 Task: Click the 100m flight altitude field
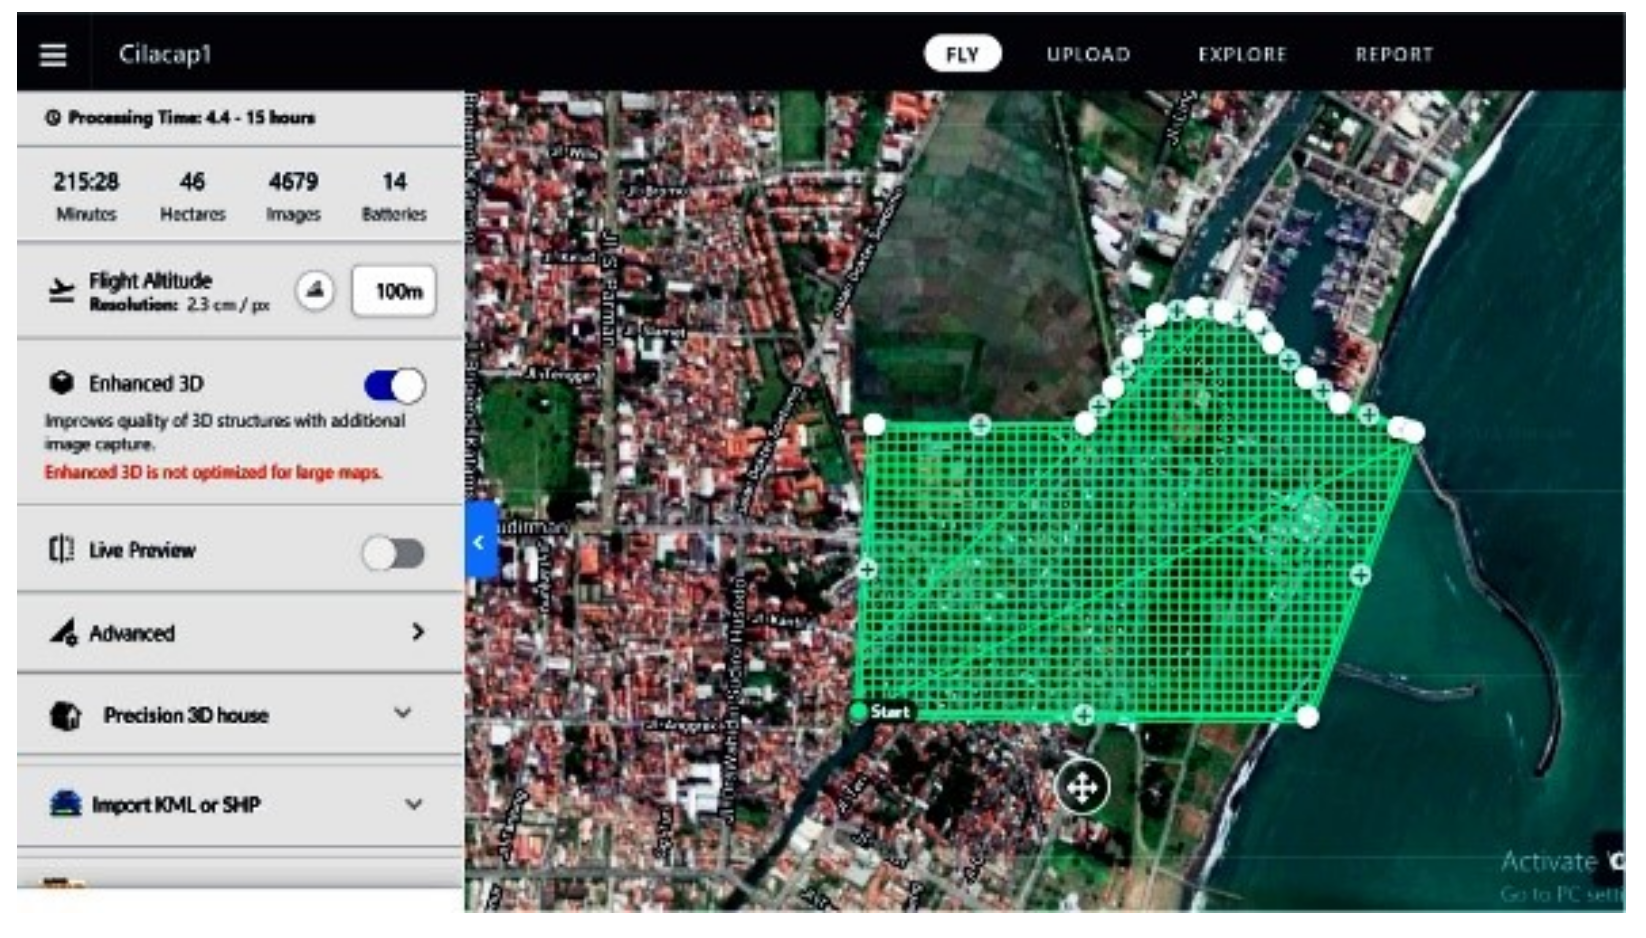[x=395, y=292]
